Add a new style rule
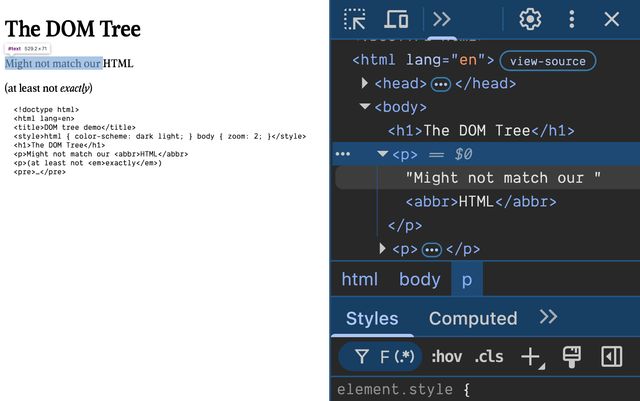The height and width of the screenshot is (401, 640). click(x=531, y=357)
